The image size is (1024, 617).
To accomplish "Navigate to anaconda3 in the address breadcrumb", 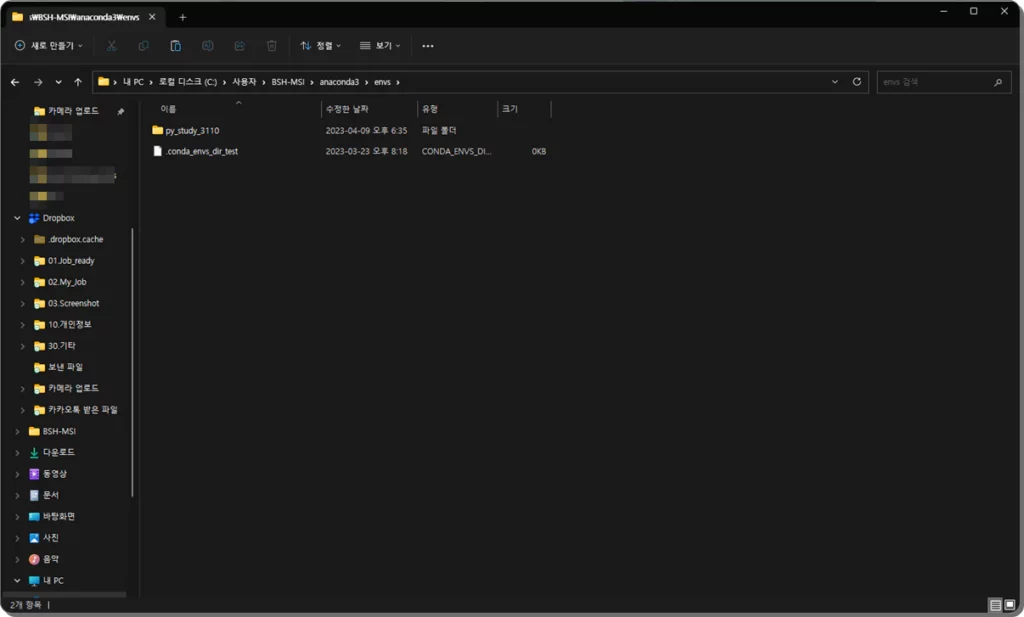I will click(336, 82).
